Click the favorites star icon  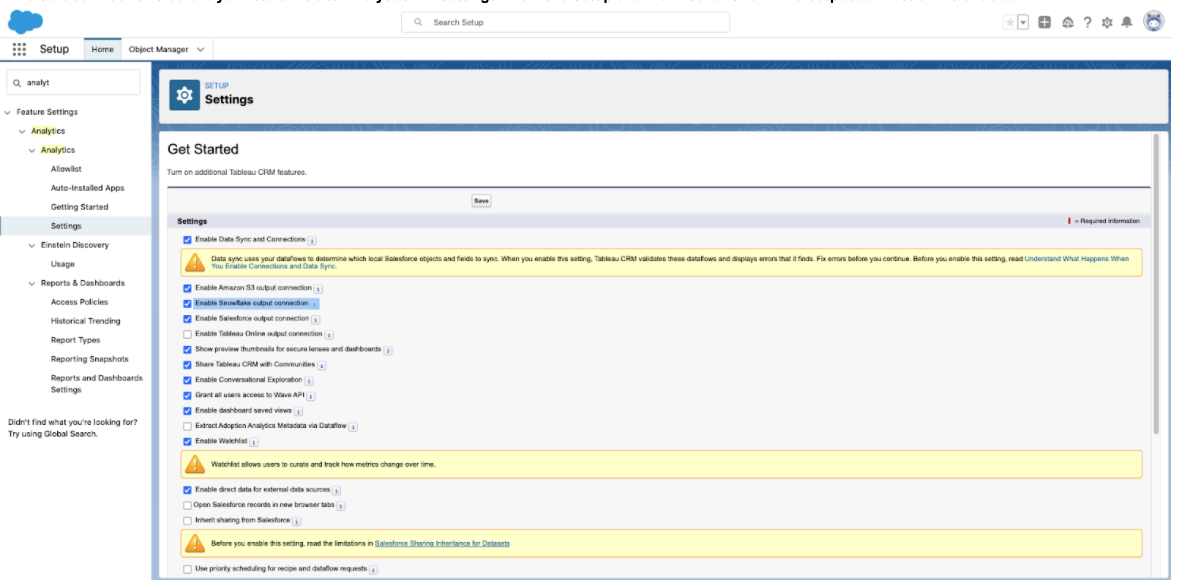coord(1010,22)
